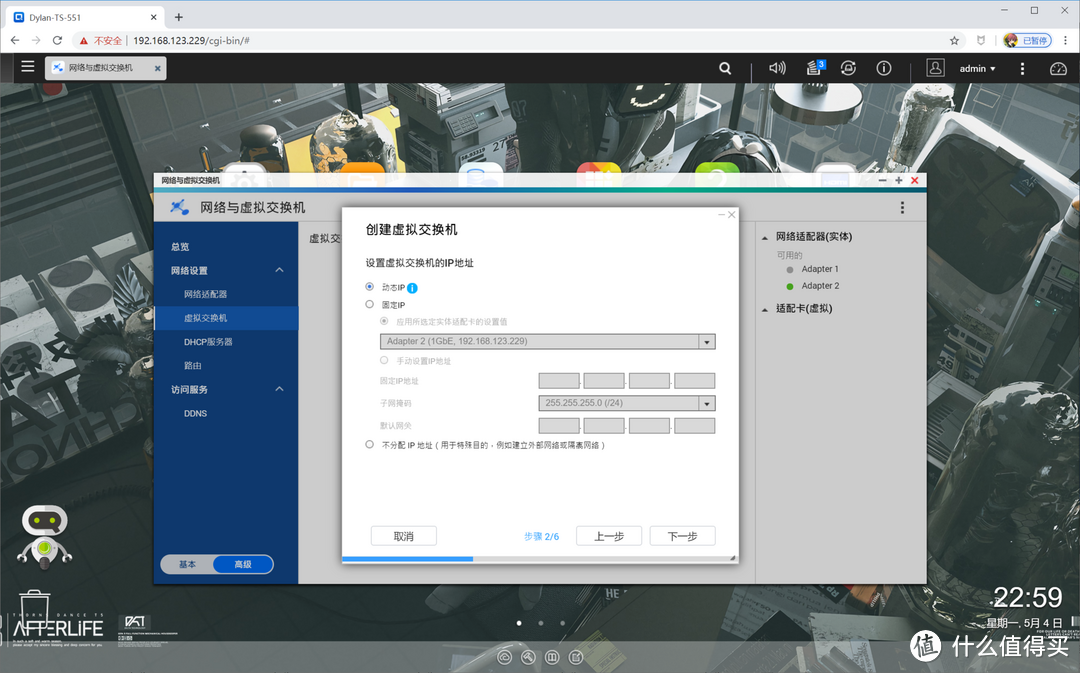
Task: Click the fourth bottom dock icon
Action: click(x=576, y=657)
